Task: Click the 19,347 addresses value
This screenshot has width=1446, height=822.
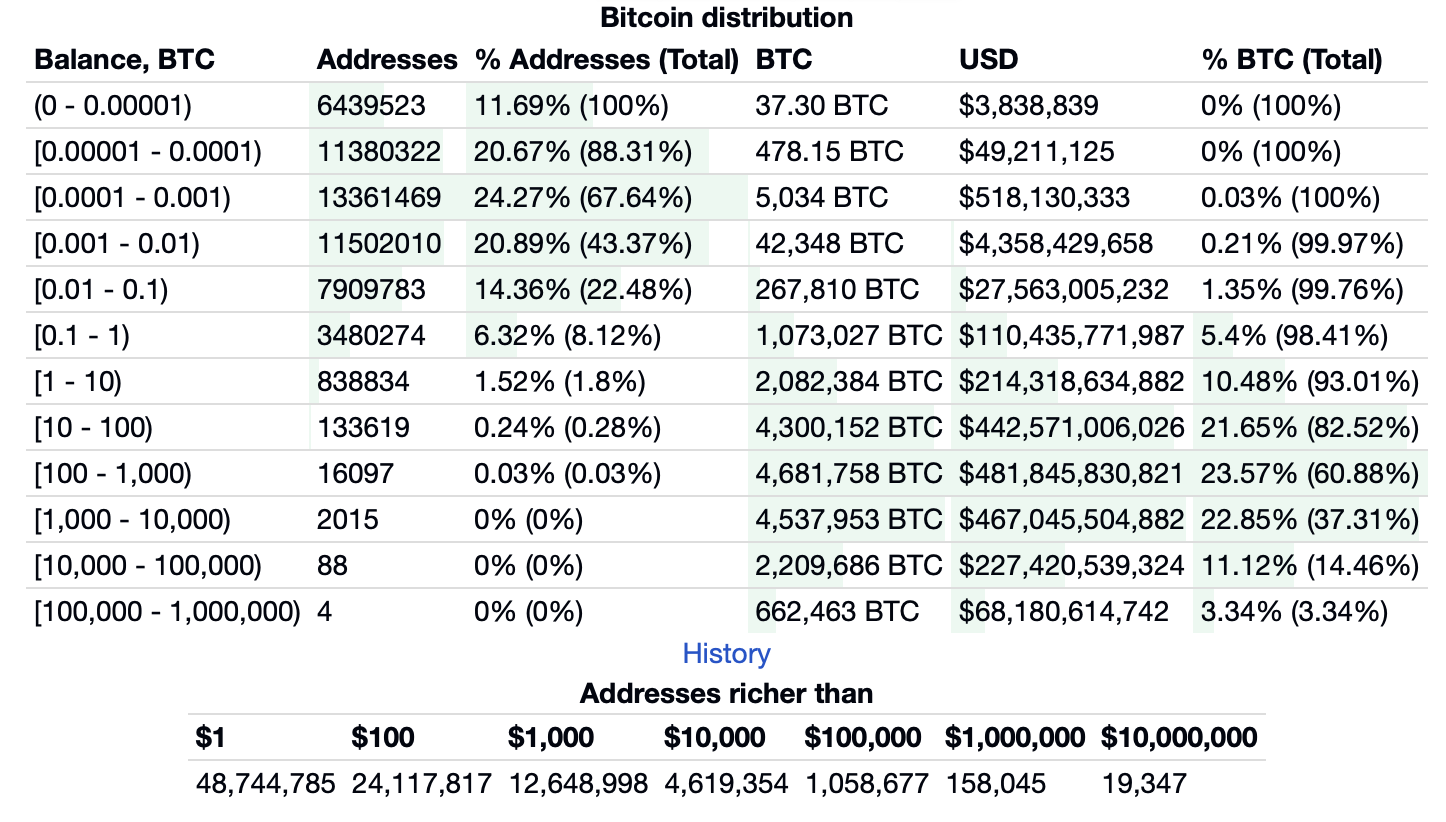Action: 1144,783
